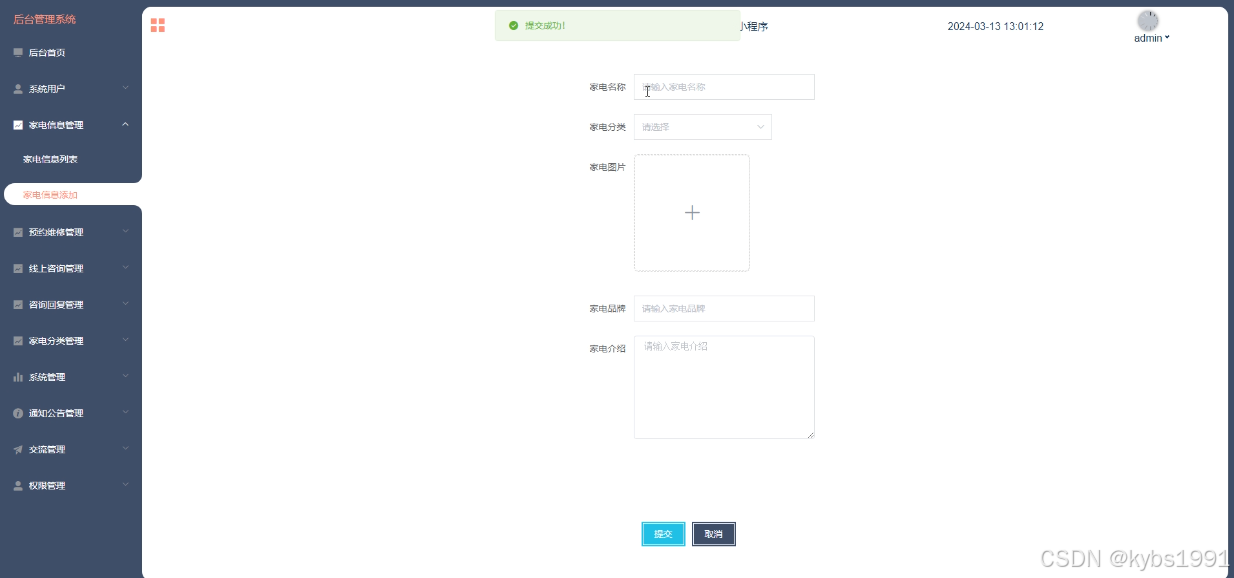Image resolution: width=1234 pixels, height=578 pixels.
Task: Expand the 预约维修管理 chevron
Action: (125, 231)
